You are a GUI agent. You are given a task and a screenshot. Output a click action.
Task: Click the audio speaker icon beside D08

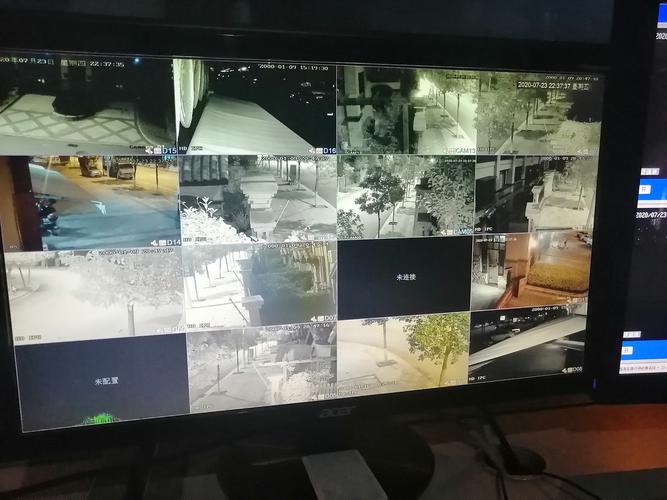tap(564, 370)
